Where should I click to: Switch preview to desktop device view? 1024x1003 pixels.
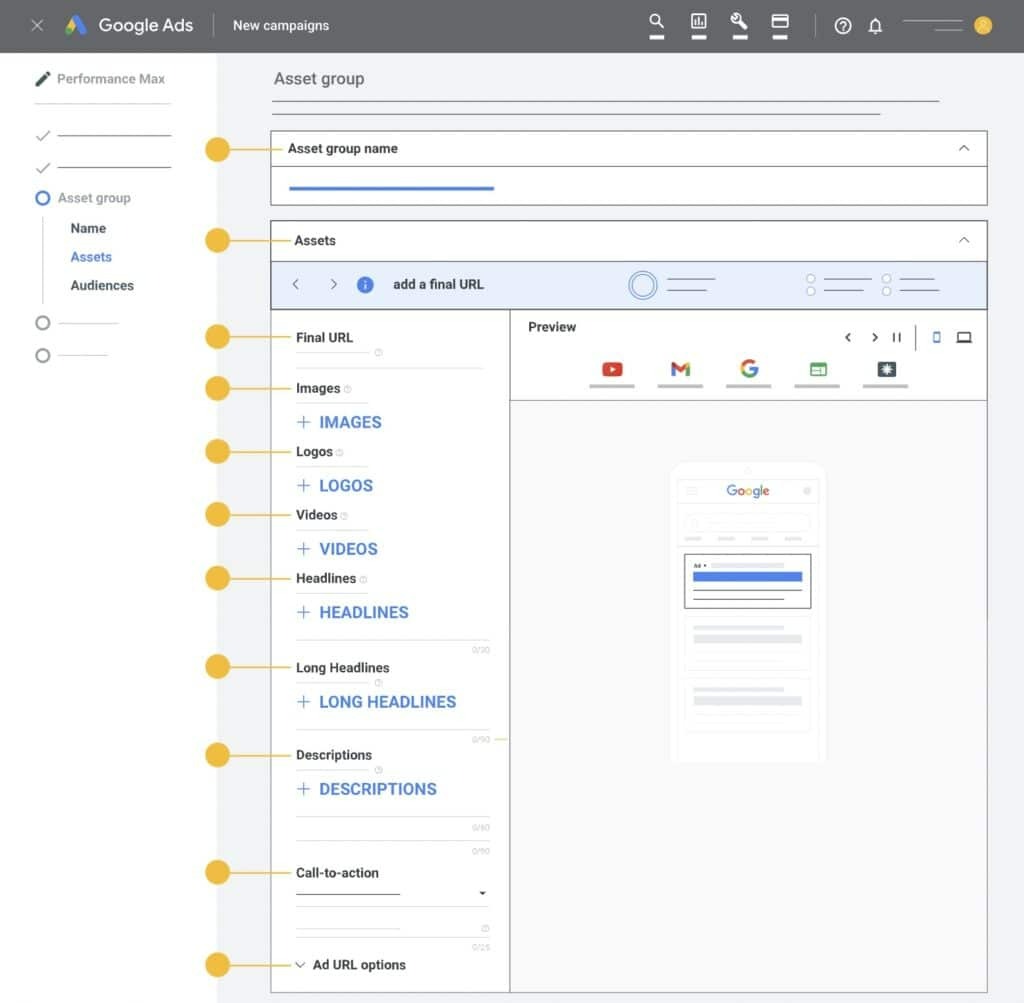click(x=964, y=338)
